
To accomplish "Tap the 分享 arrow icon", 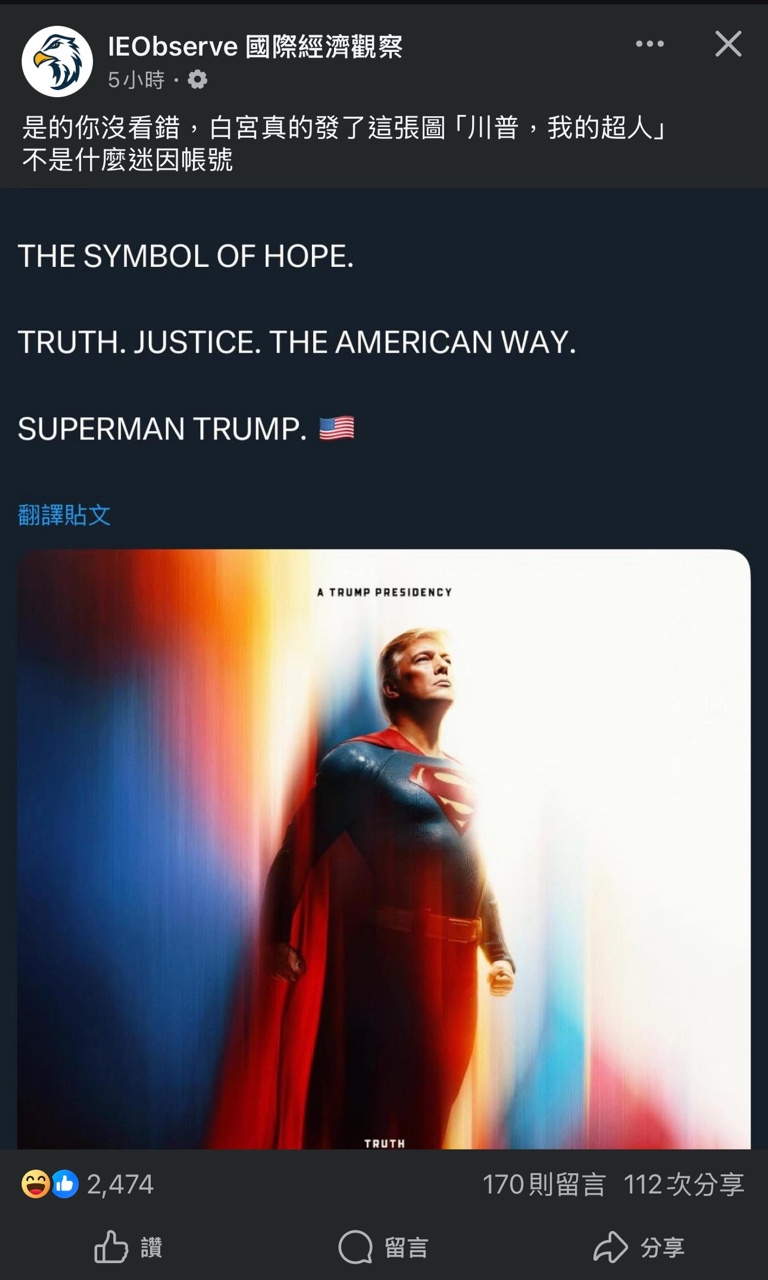I will (x=610, y=1247).
